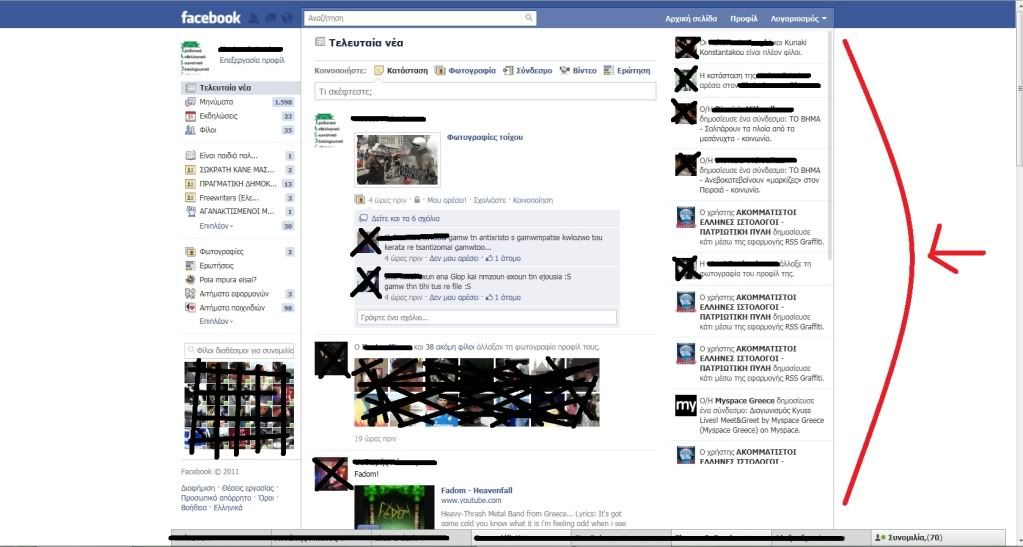Open the Fadom - Heavenfall video link
This screenshot has width=1023, height=547.
pyautogui.click(x=477, y=490)
